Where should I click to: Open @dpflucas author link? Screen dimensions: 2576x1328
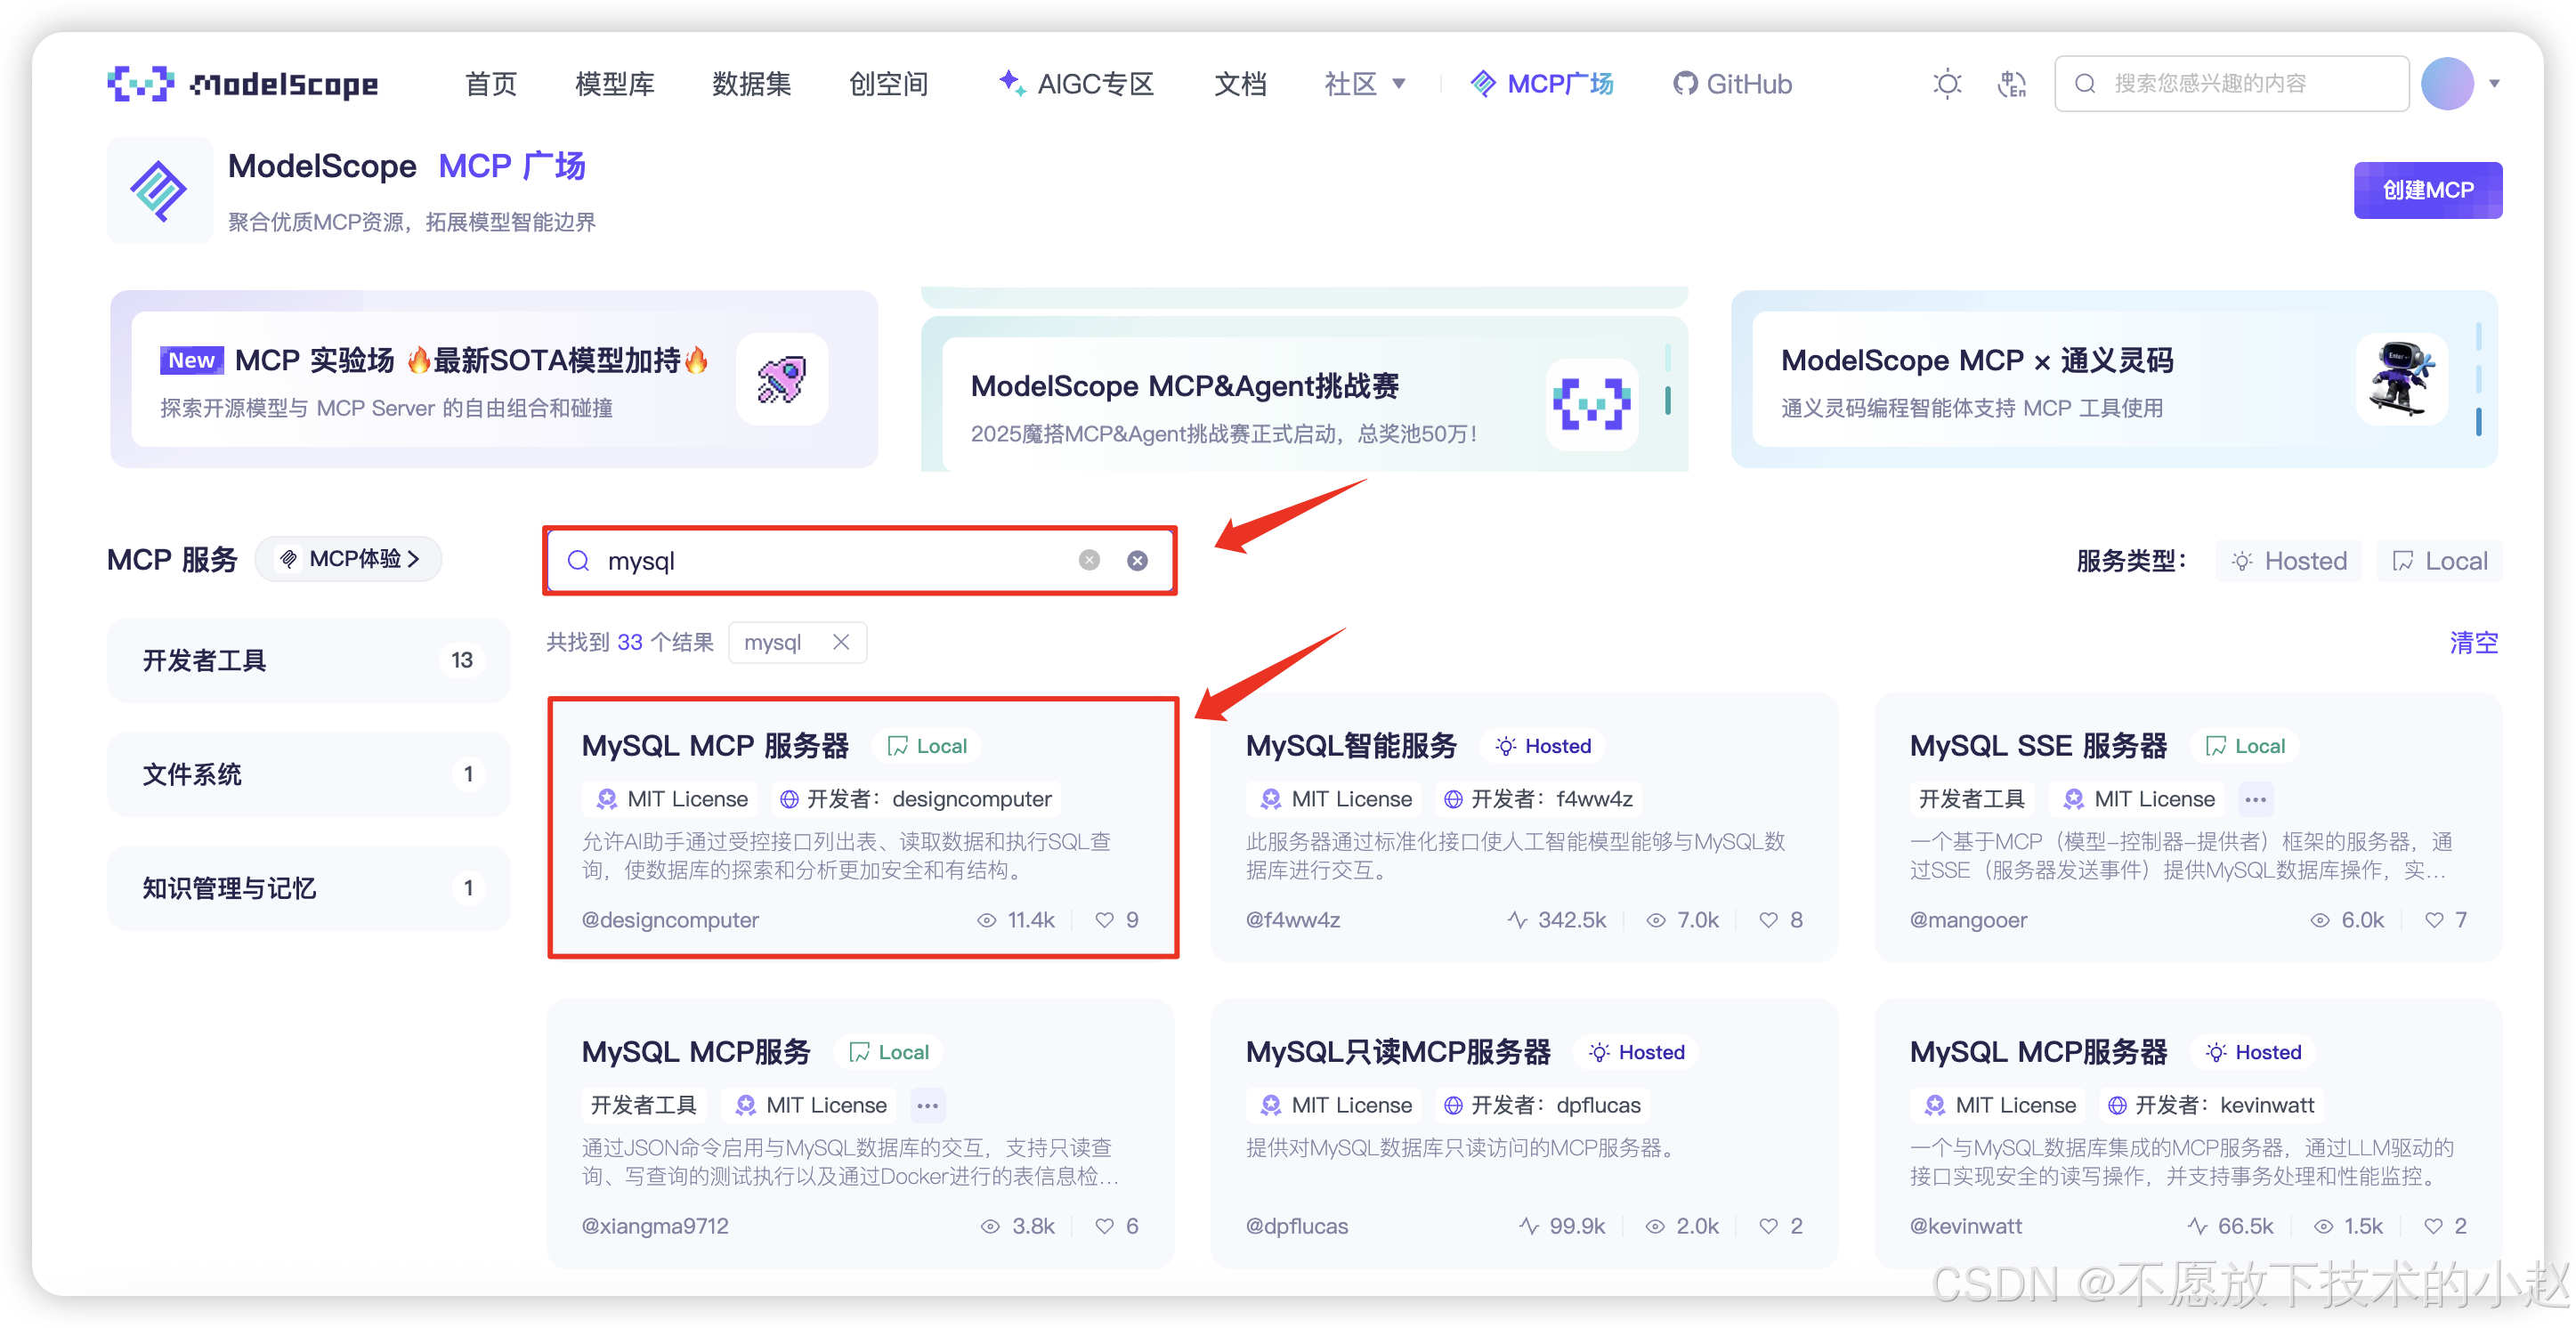pyautogui.click(x=1296, y=1226)
